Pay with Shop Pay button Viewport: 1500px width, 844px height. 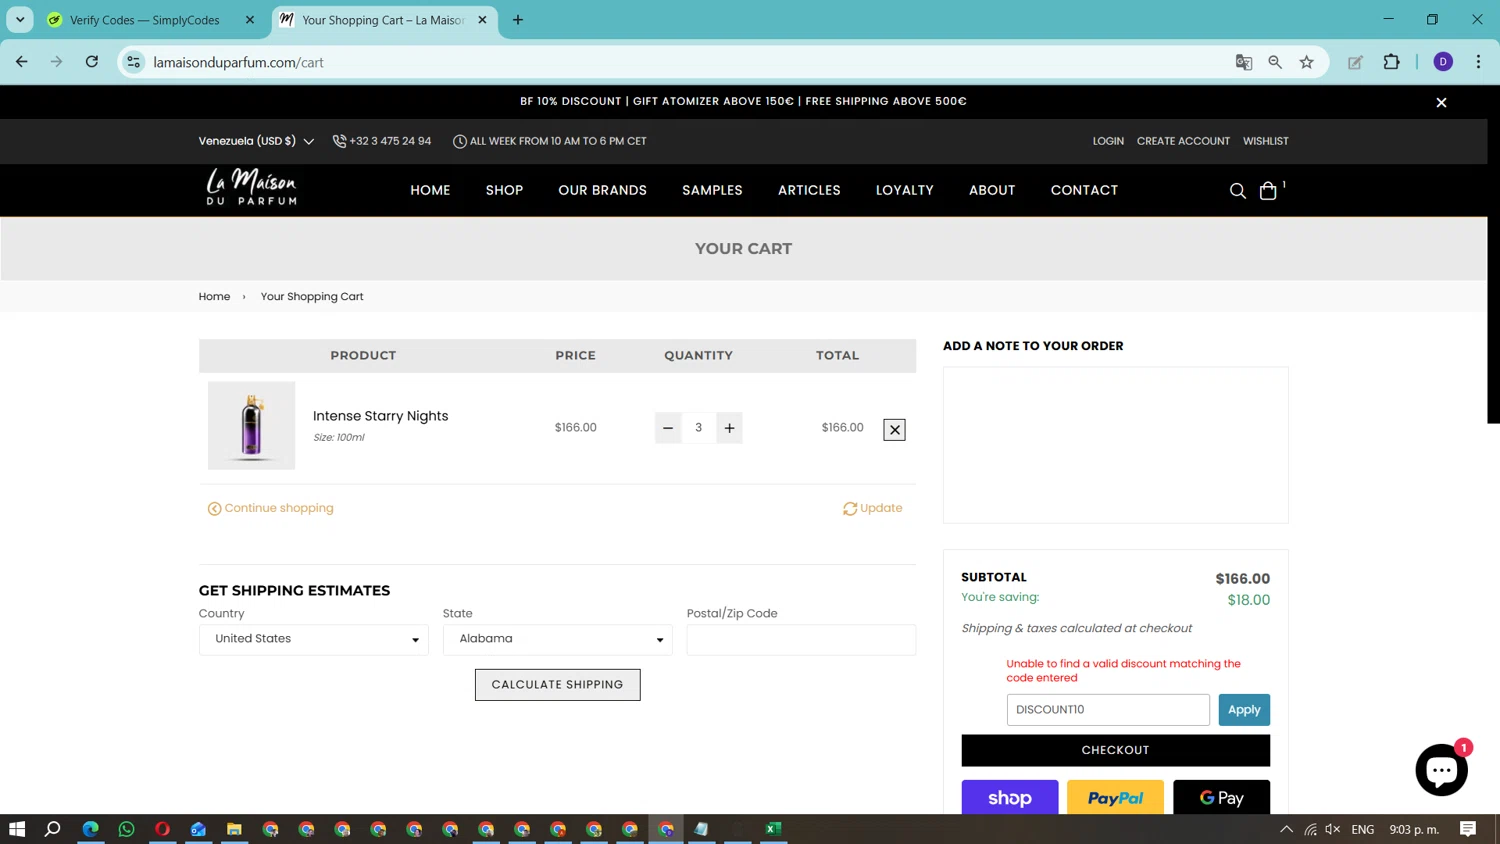[1010, 797]
